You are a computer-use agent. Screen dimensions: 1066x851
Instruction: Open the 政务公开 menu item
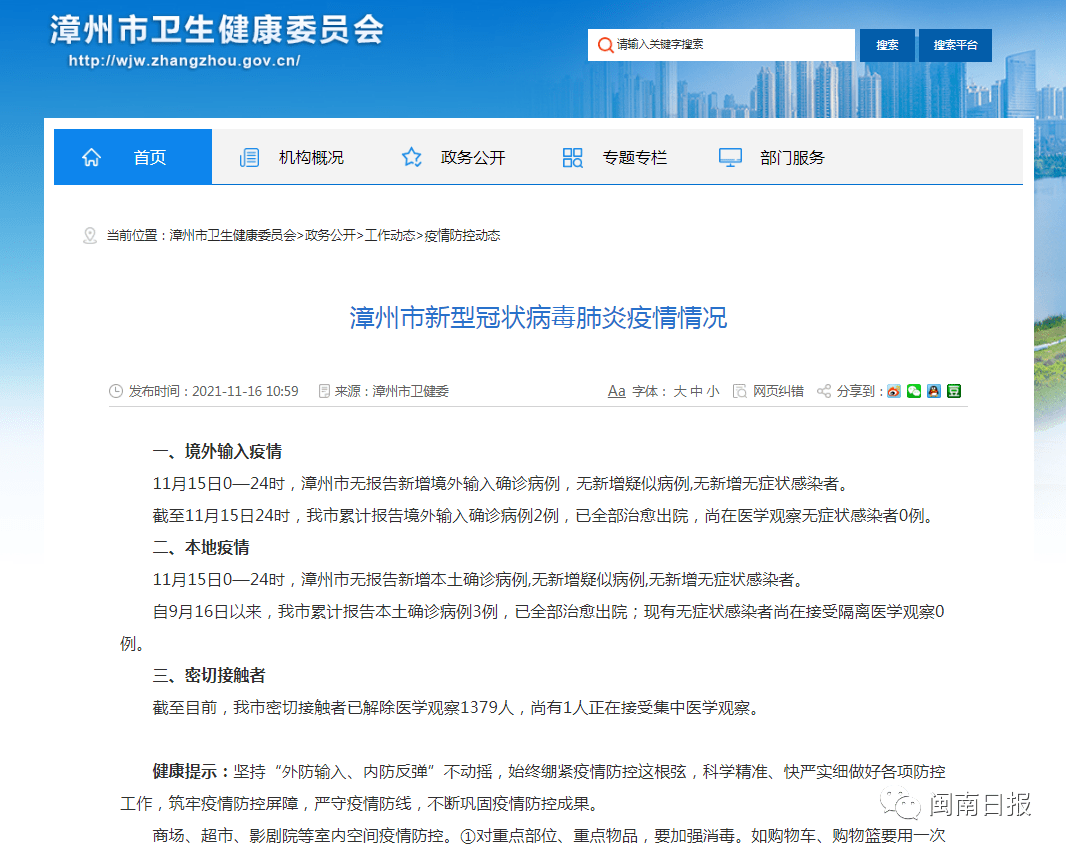click(472, 158)
